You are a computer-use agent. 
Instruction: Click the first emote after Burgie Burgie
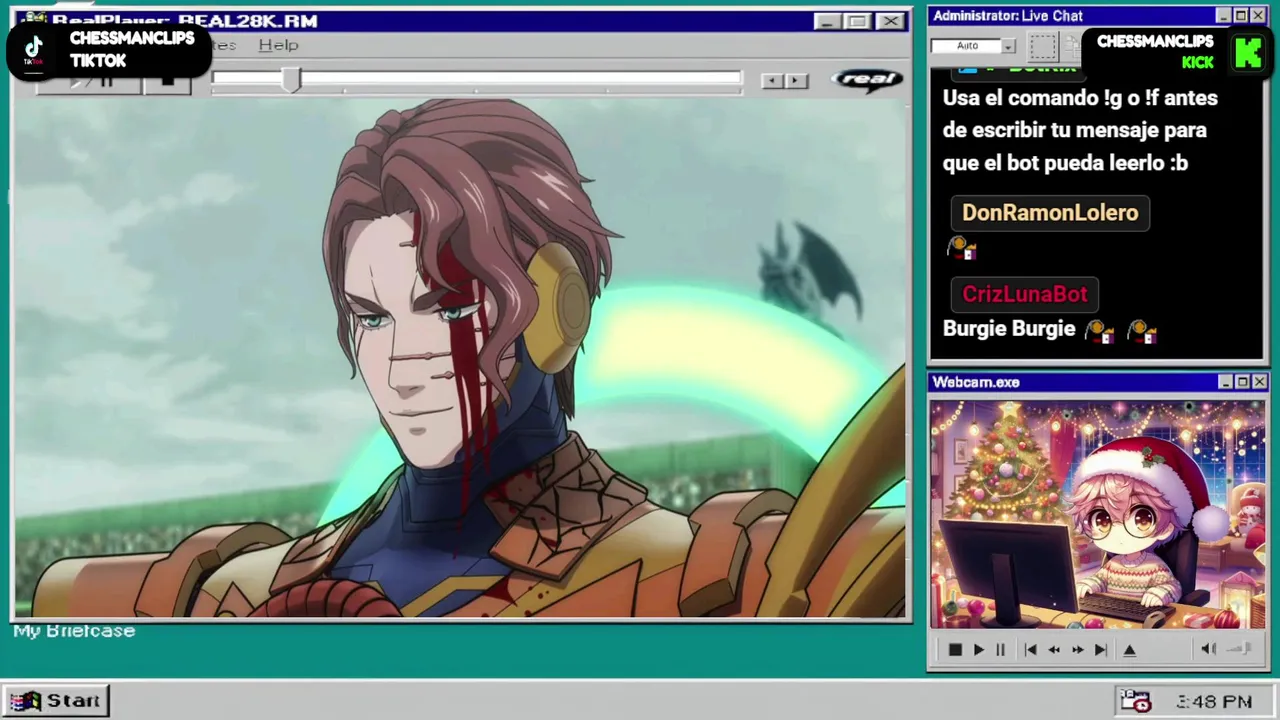point(1099,331)
